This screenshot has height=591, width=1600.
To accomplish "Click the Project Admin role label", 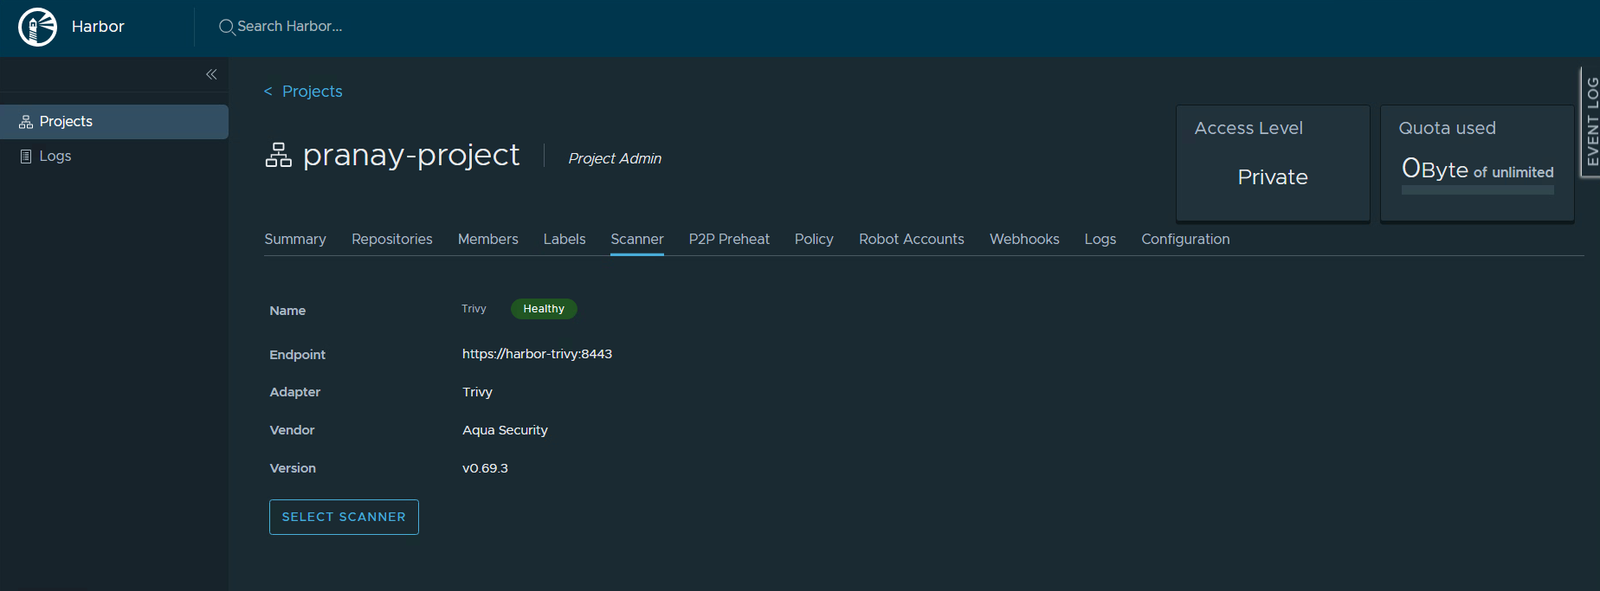I will [615, 158].
